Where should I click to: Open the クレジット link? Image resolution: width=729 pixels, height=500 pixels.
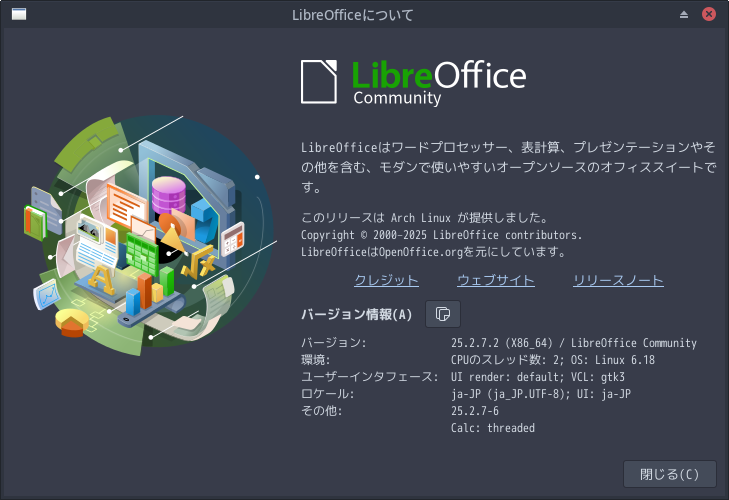tap(386, 280)
